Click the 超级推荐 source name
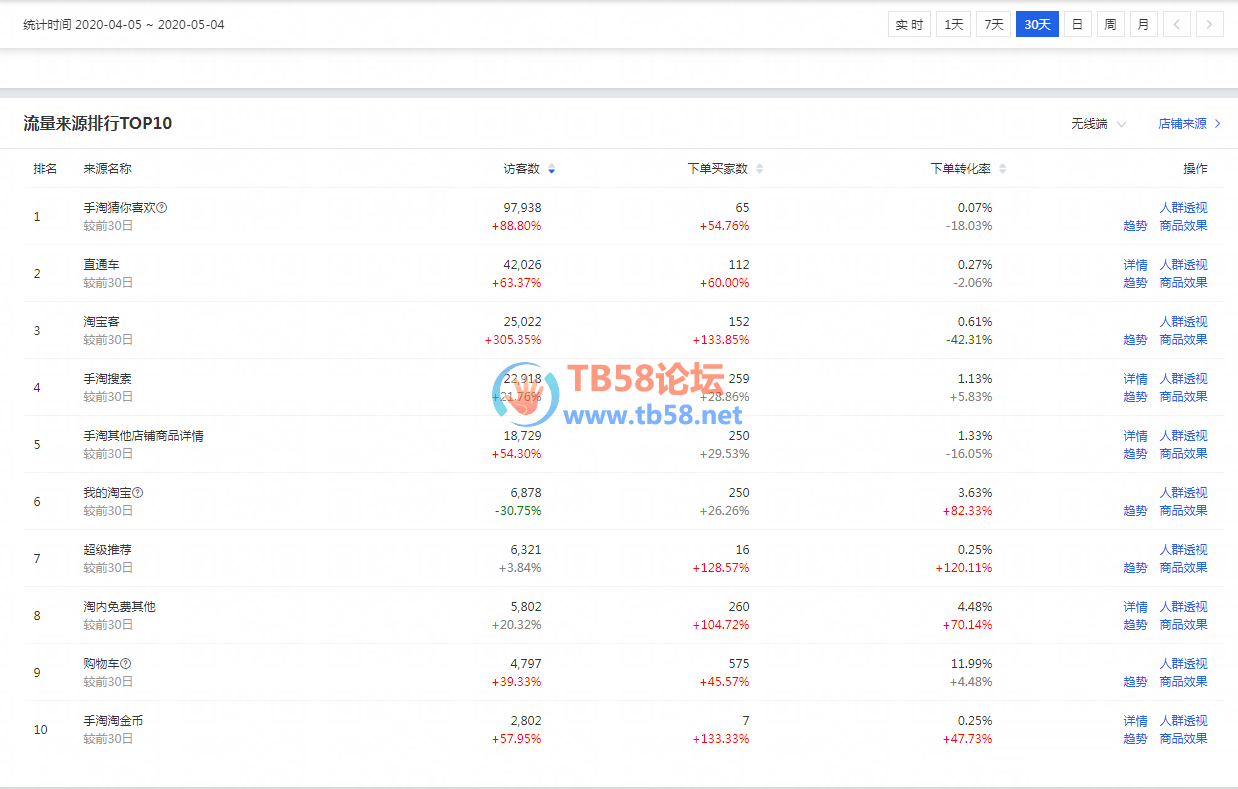 click(108, 550)
